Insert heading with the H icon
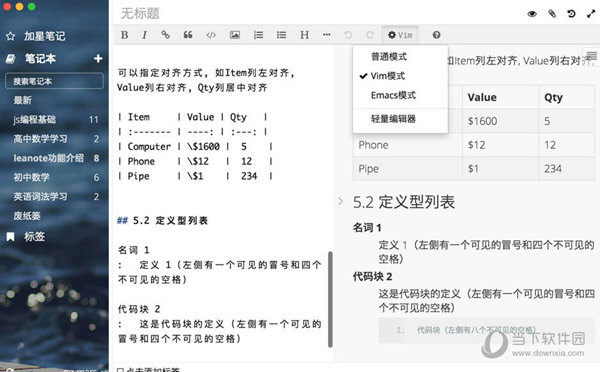Screen dimensions: 600x372 click(x=304, y=35)
